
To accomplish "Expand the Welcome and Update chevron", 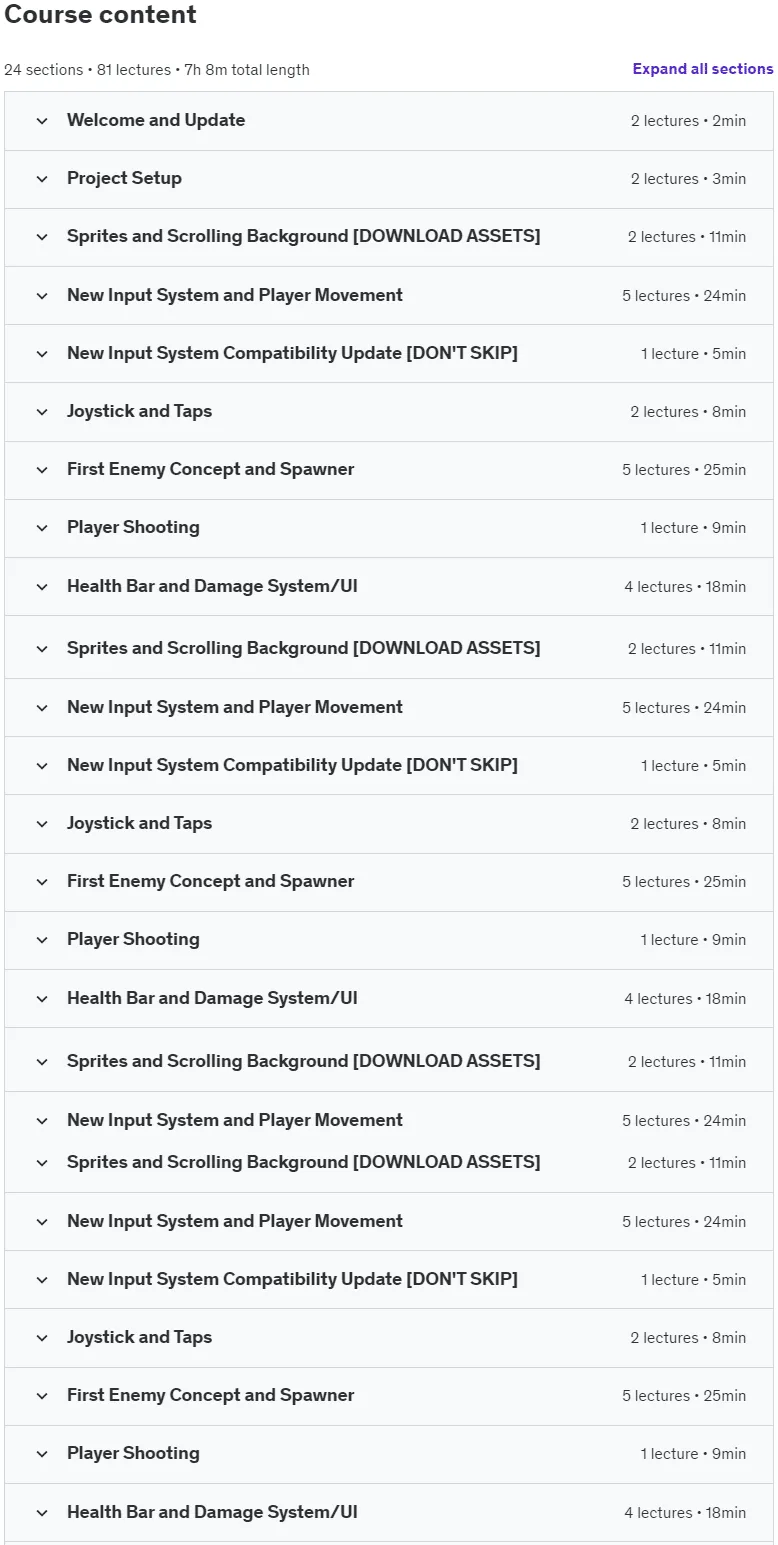I will click(42, 121).
